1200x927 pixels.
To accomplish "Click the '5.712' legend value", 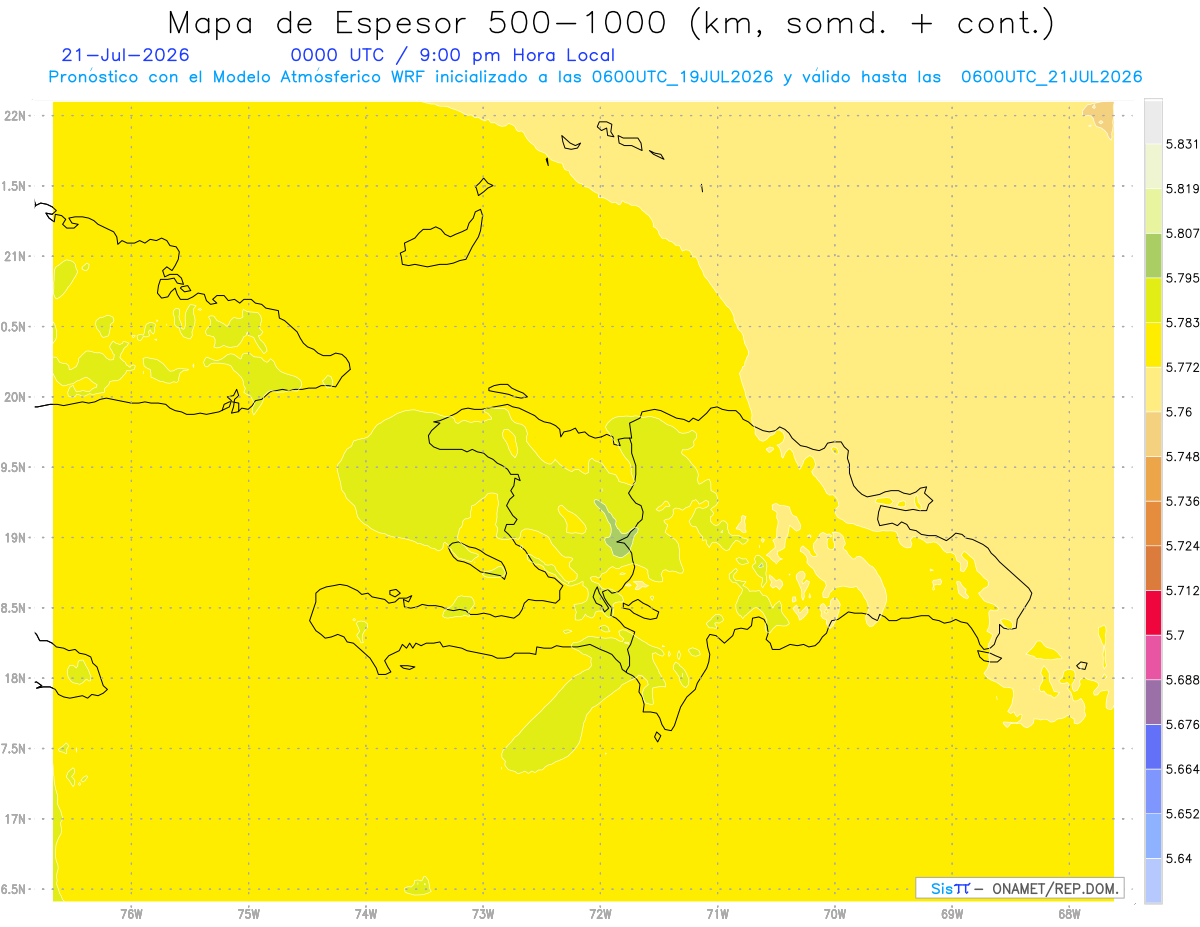I will [x=1182, y=590].
